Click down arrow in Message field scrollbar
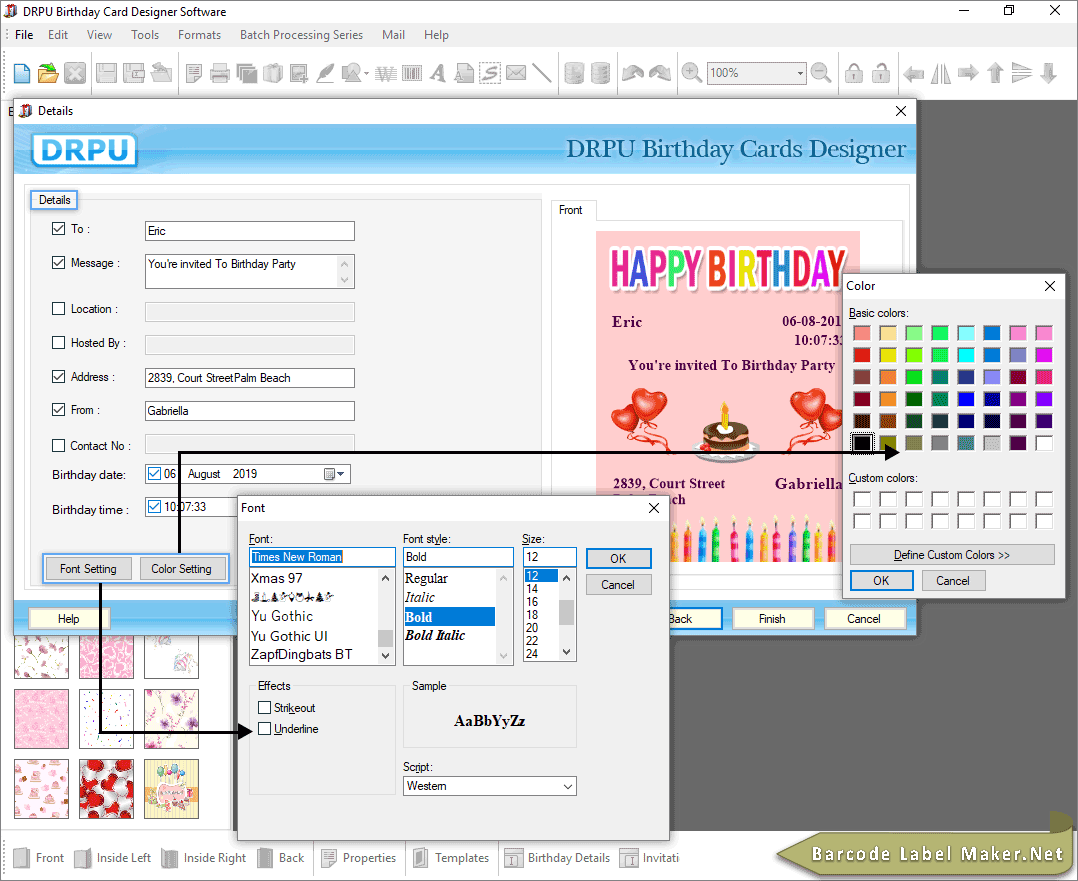 click(x=344, y=280)
